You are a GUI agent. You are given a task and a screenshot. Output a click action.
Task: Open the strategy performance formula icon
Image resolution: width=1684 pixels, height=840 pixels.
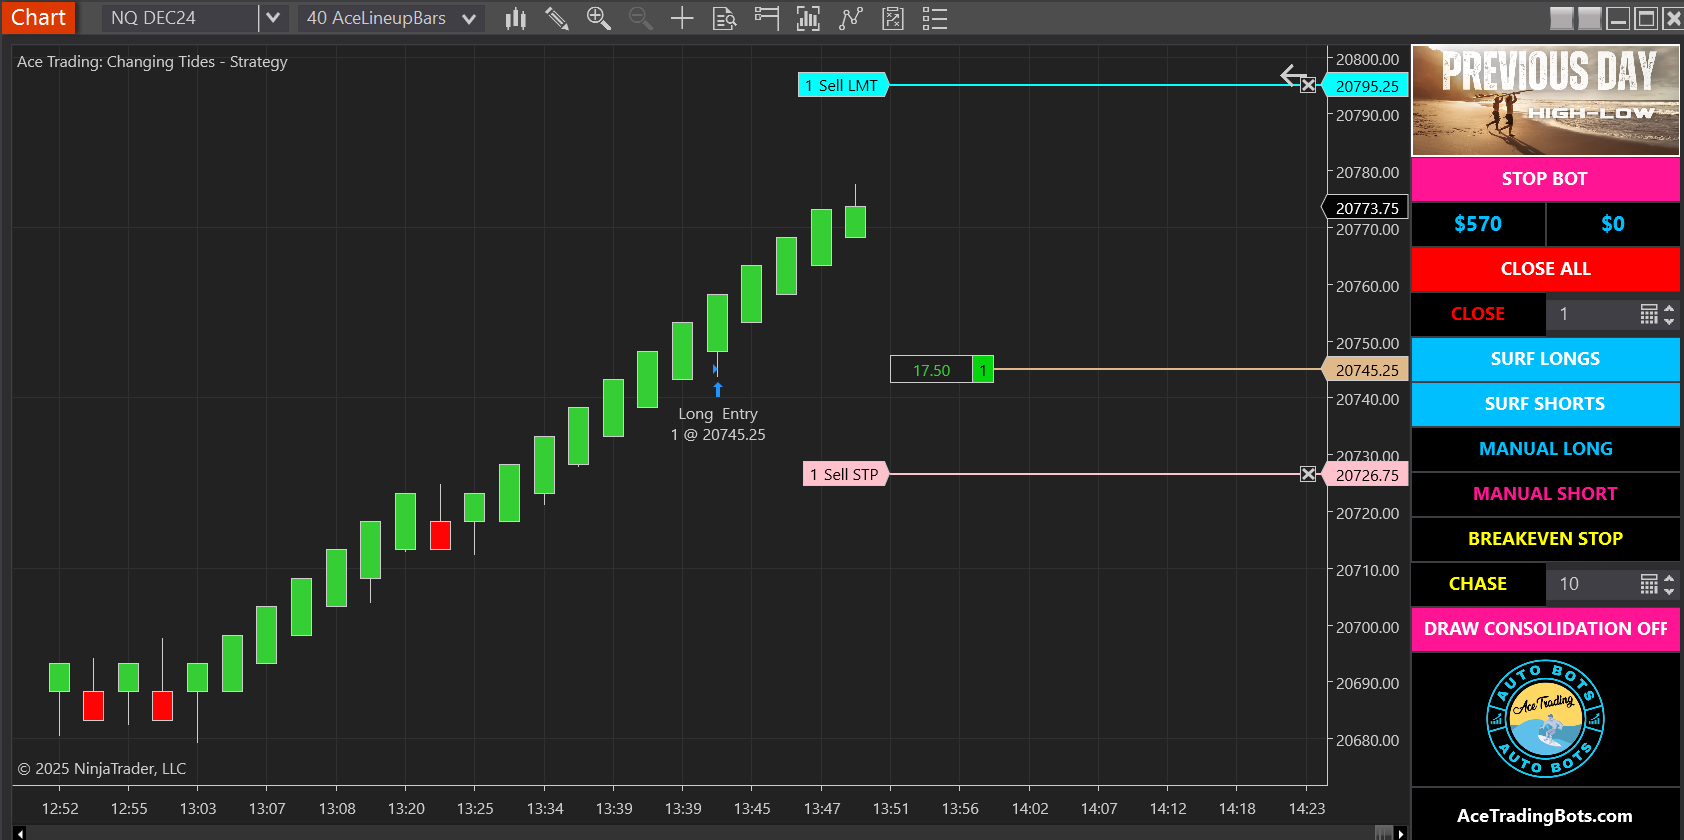click(892, 18)
